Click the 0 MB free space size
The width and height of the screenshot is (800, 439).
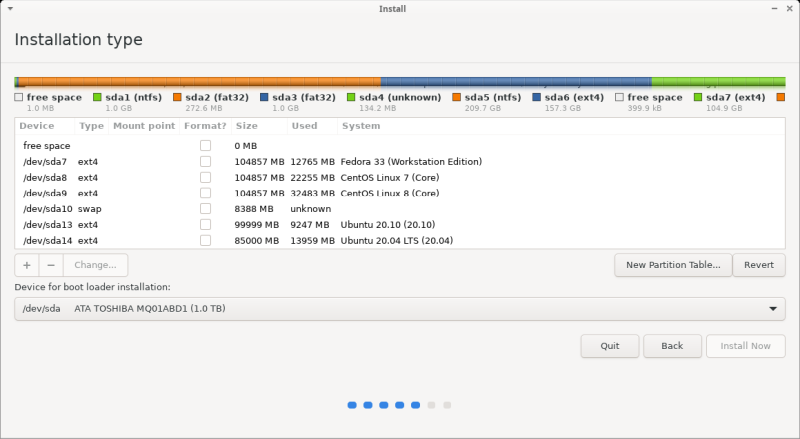point(245,145)
